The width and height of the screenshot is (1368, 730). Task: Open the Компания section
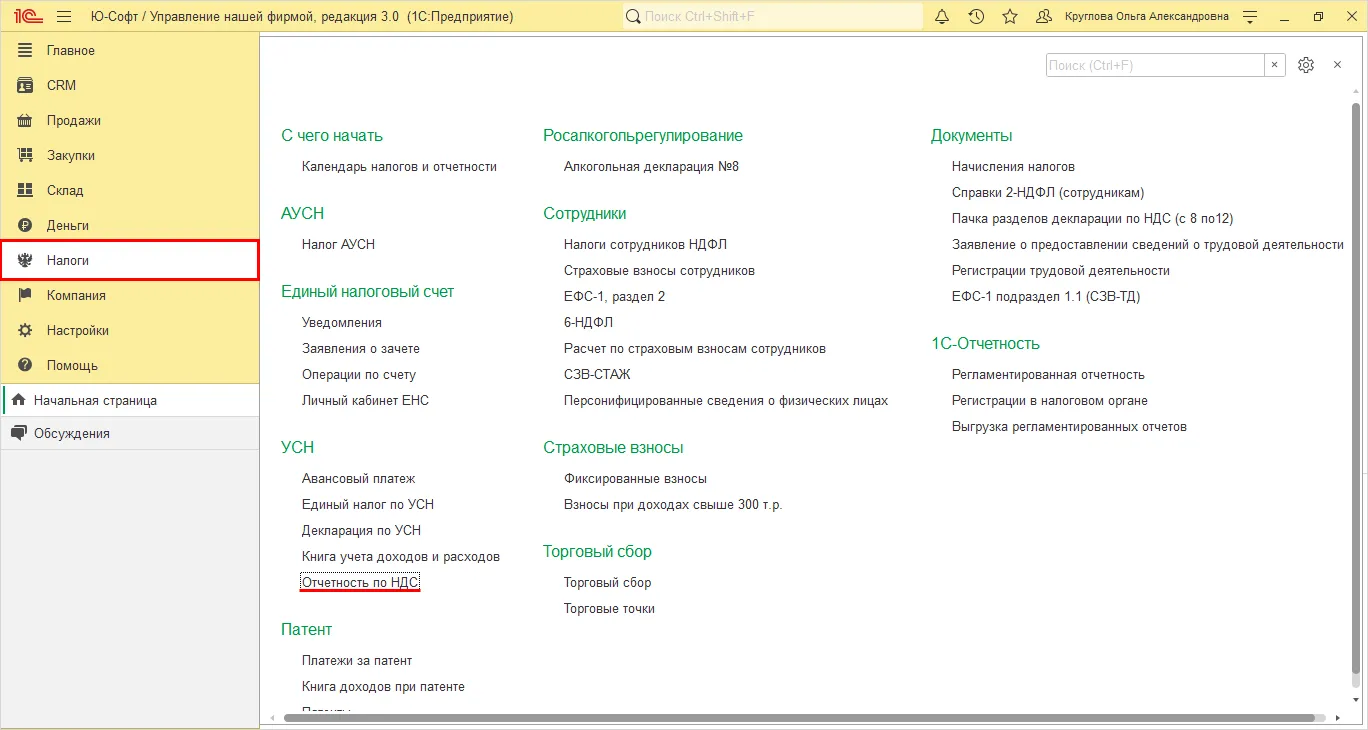click(130, 295)
